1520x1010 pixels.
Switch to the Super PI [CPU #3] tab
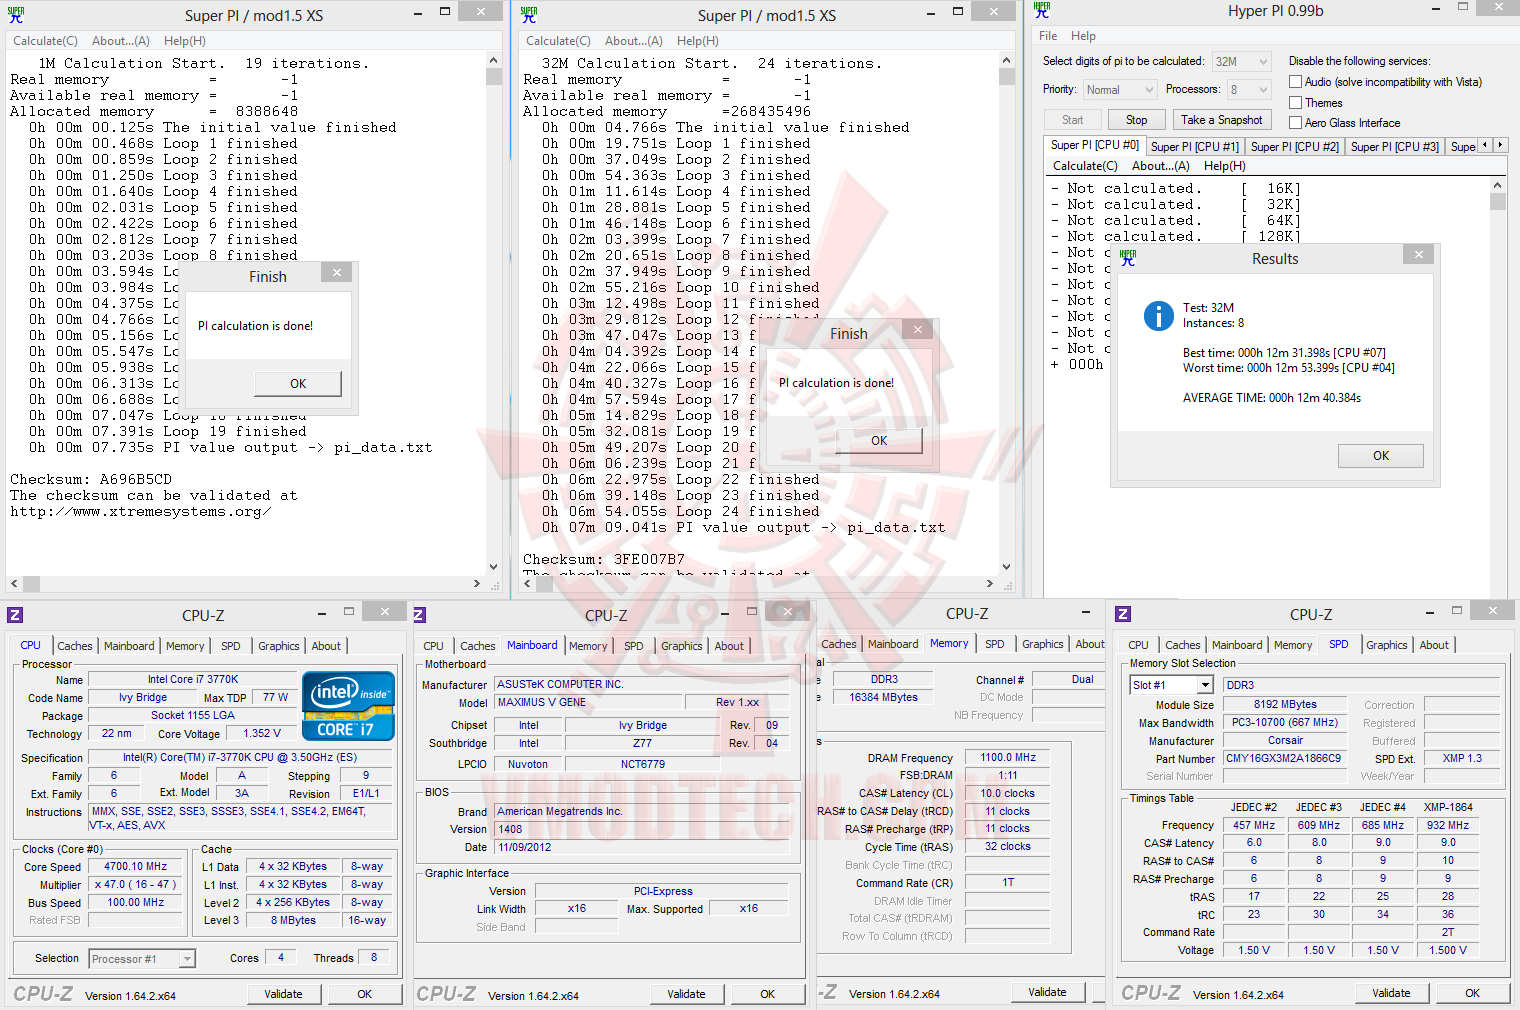pos(1395,147)
